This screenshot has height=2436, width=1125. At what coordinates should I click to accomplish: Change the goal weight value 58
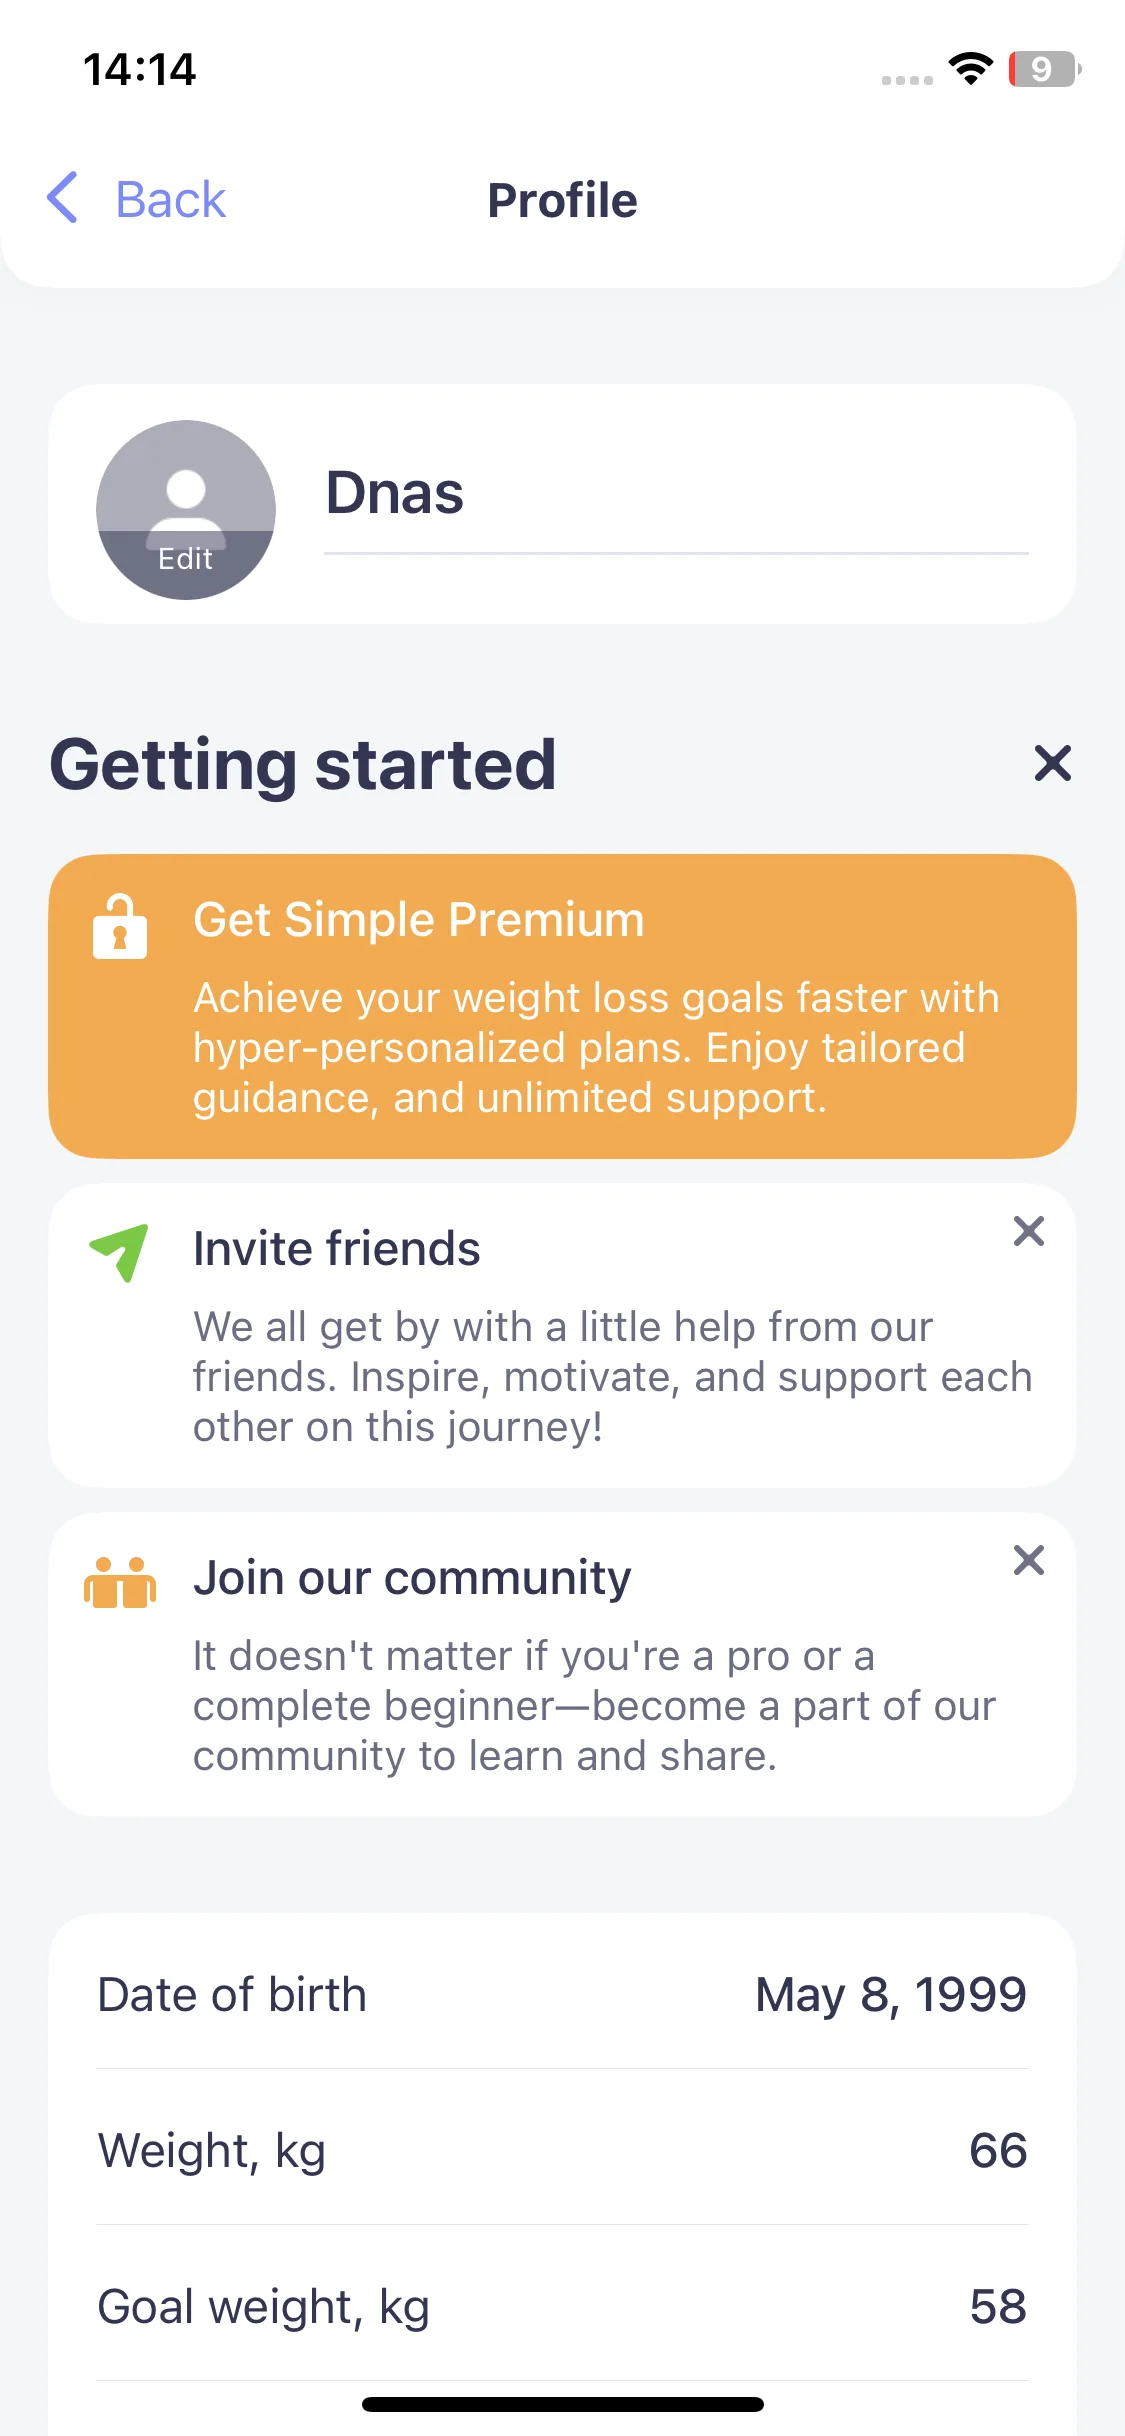tap(998, 2306)
